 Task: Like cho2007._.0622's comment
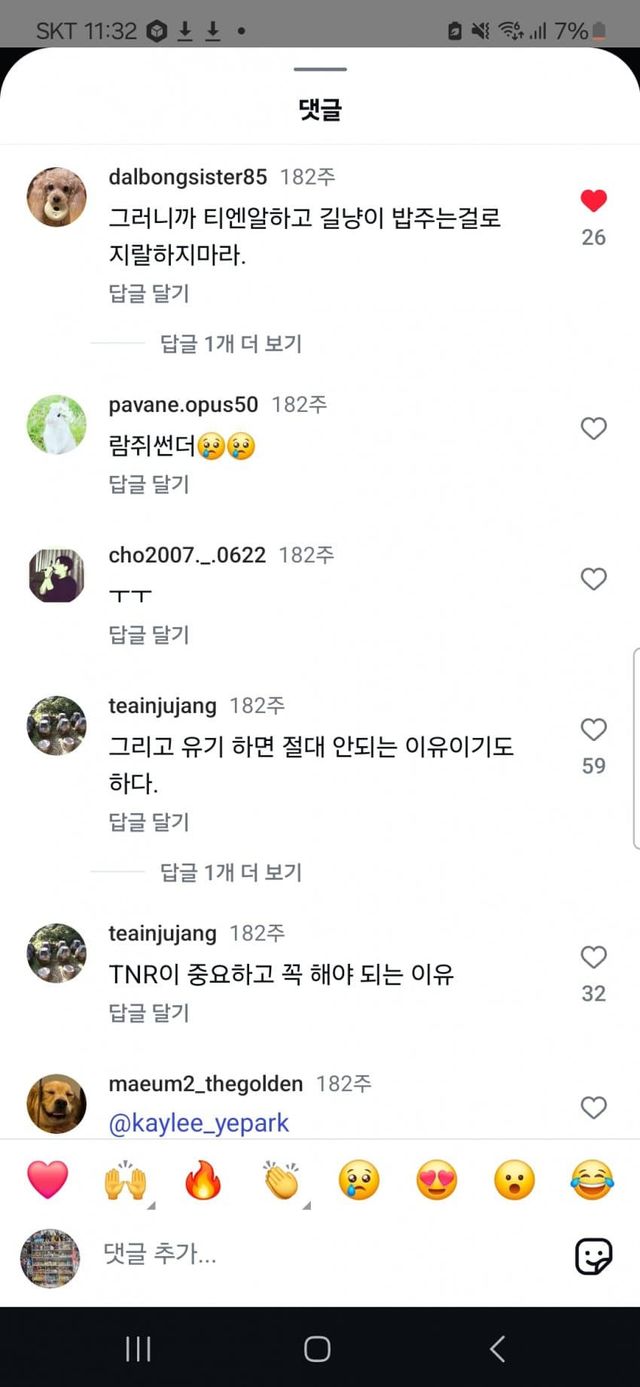594,579
